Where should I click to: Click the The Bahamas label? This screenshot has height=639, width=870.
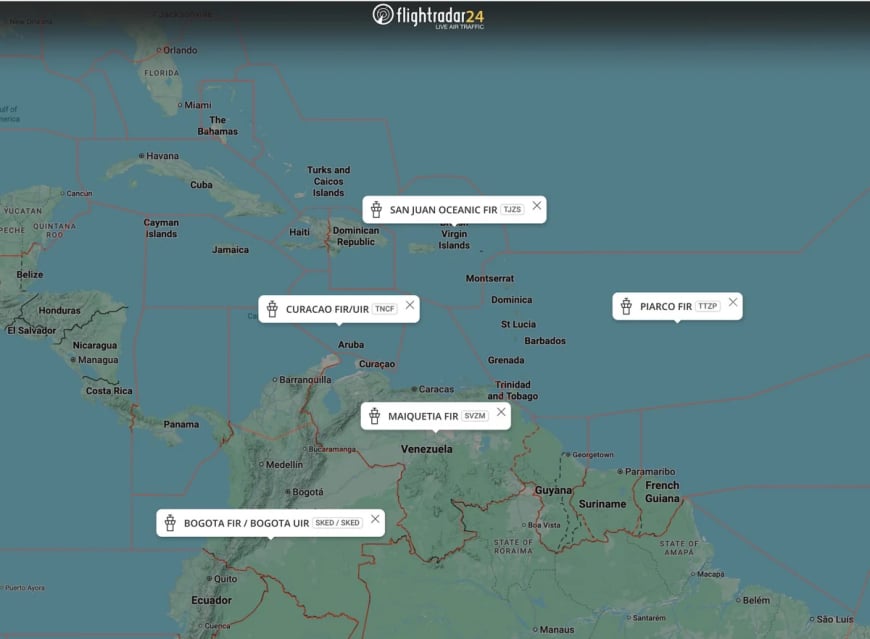[x=218, y=125]
